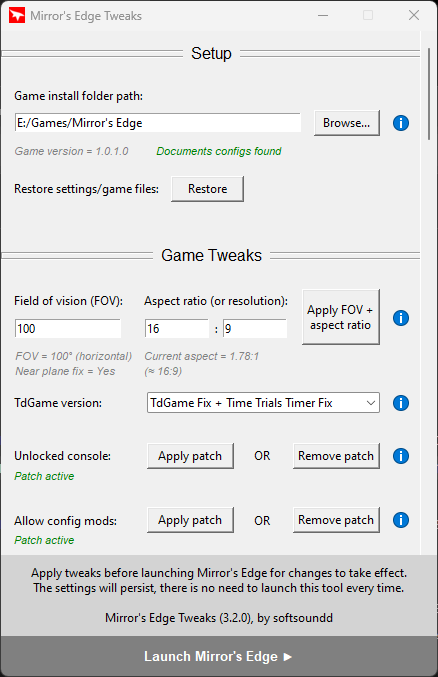Focus the game install folder path field
Image resolution: width=438 pixels, height=677 pixels.
pos(158,123)
